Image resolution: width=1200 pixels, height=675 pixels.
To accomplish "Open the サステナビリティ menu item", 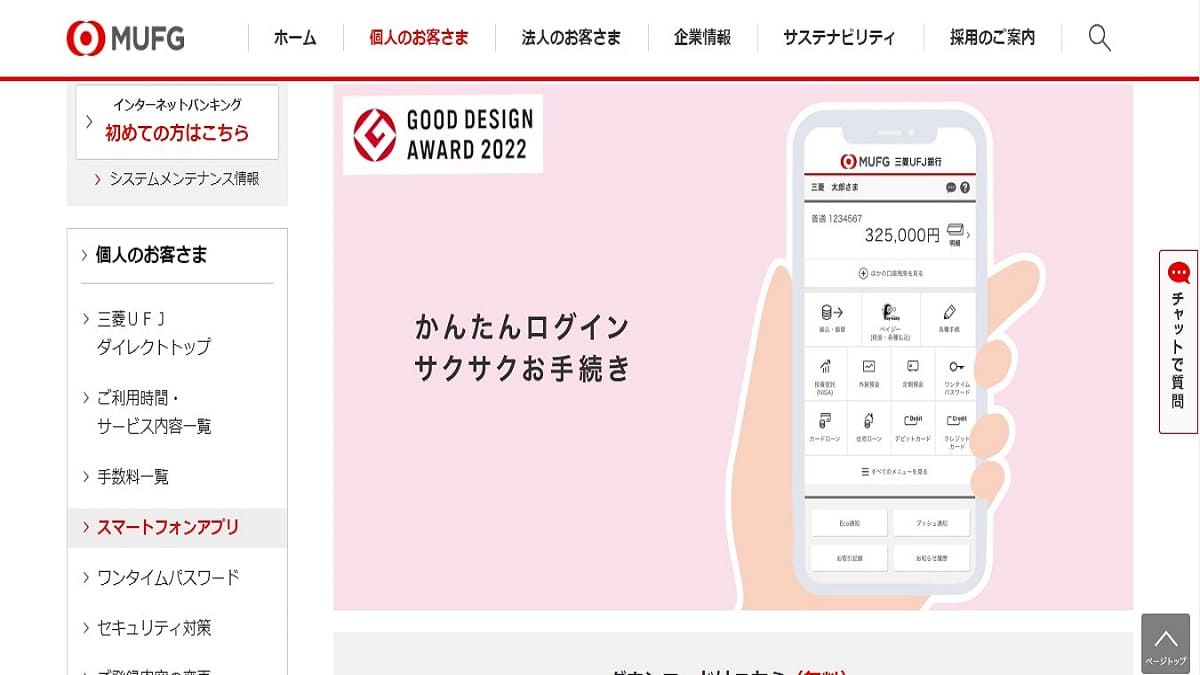I will coord(839,38).
